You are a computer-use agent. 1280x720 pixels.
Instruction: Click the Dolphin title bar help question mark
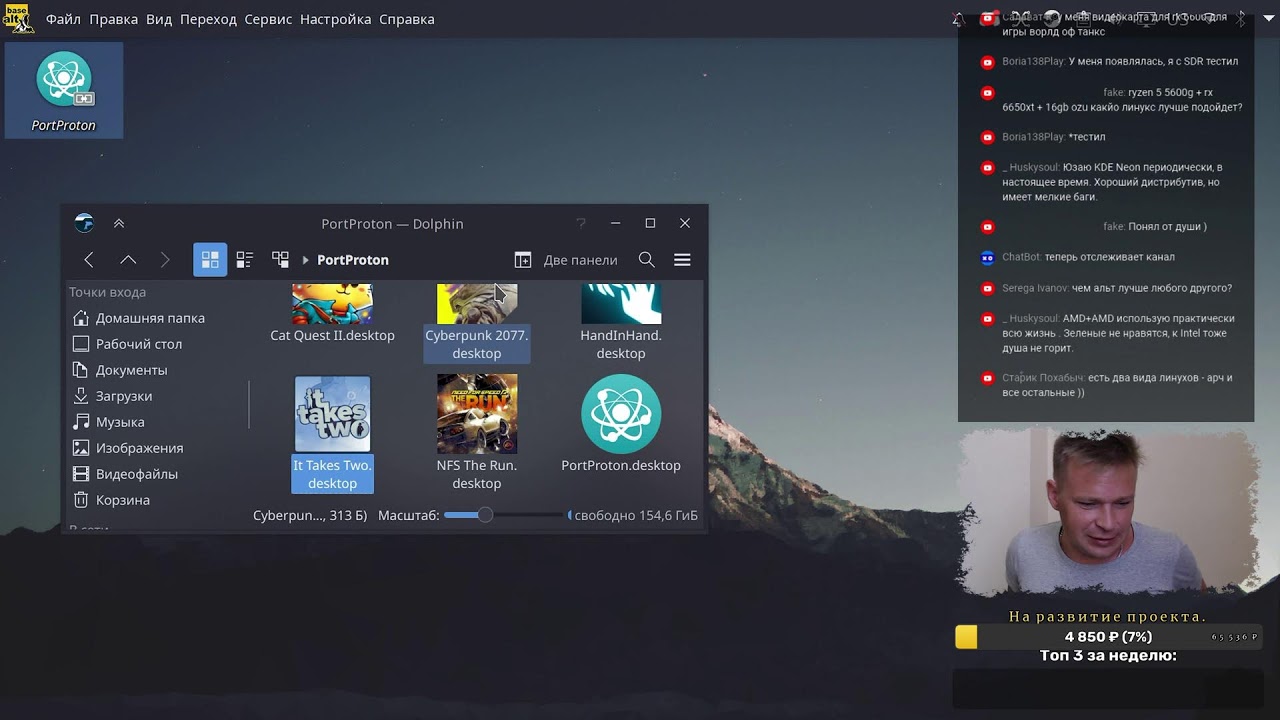pyautogui.click(x=581, y=223)
